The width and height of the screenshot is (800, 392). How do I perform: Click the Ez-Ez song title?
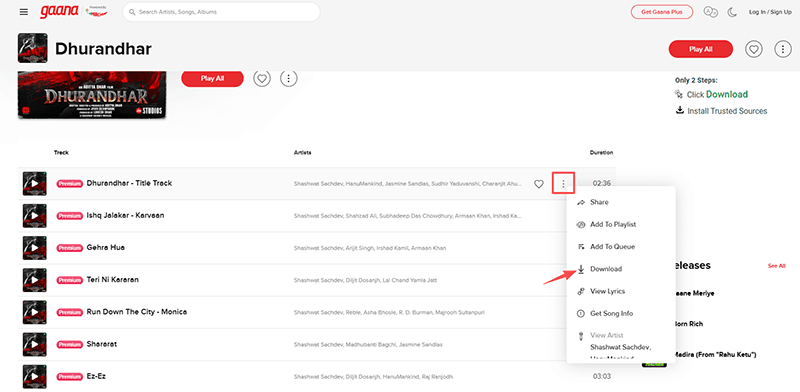(x=96, y=376)
